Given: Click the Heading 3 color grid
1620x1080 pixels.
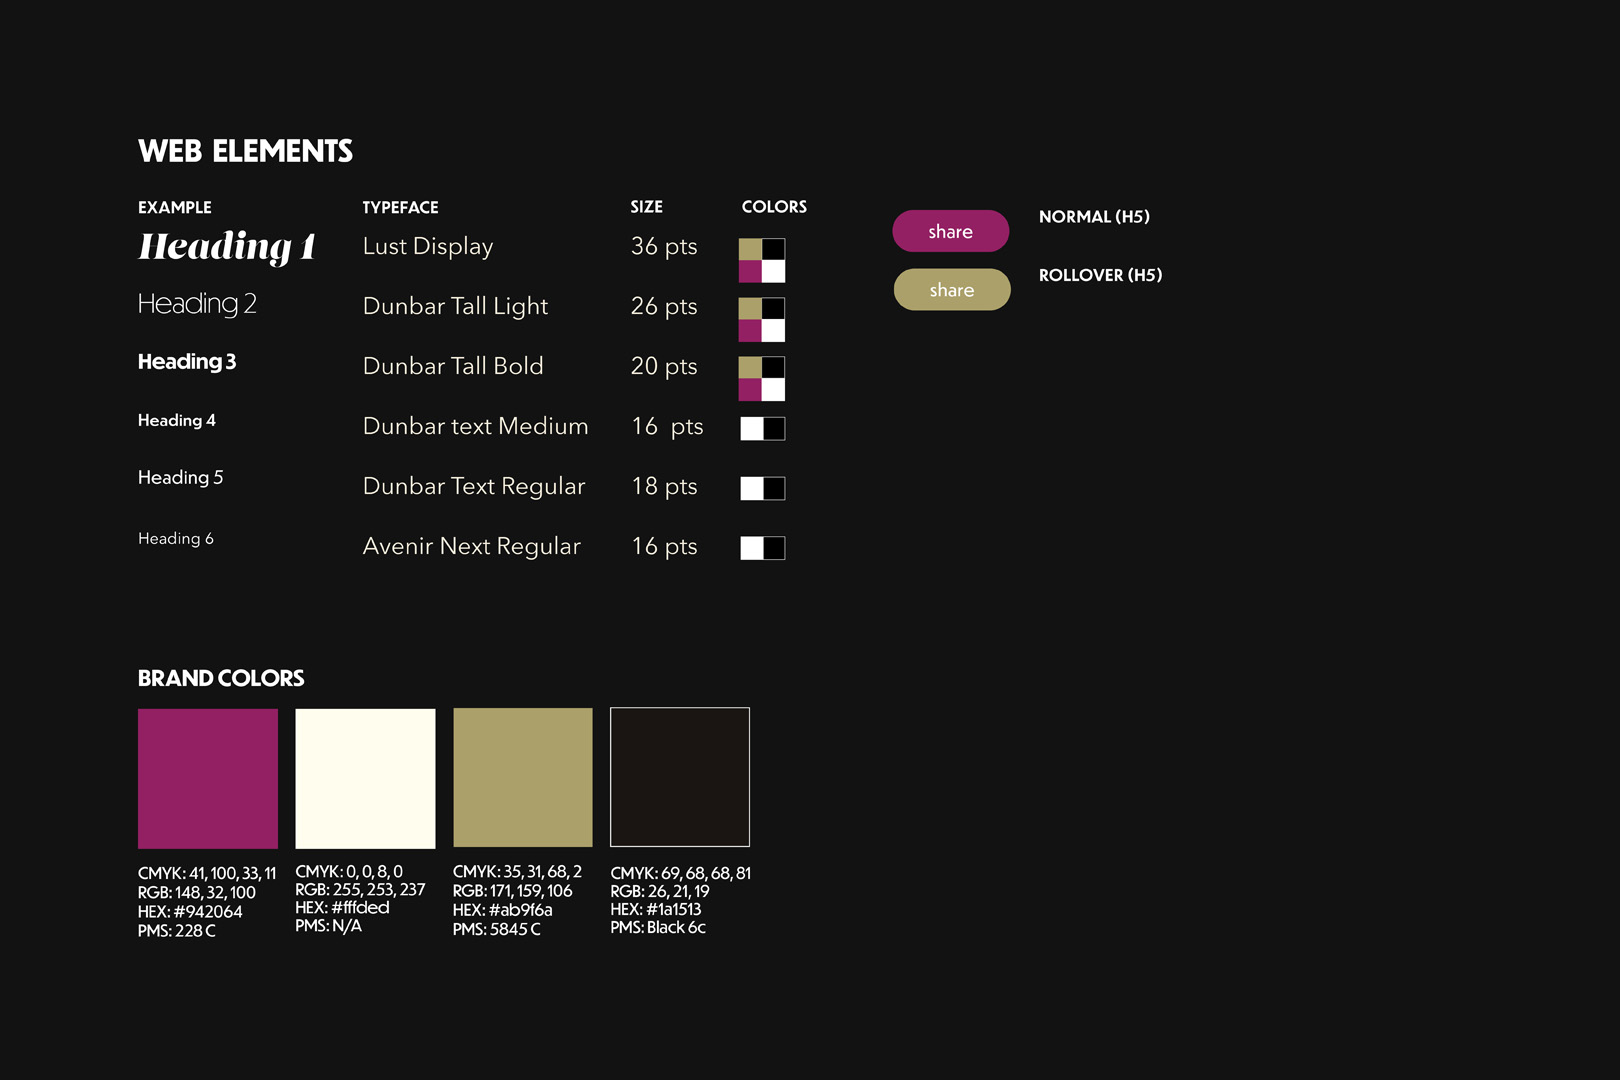Looking at the screenshot, I should (x=762, y=379).
